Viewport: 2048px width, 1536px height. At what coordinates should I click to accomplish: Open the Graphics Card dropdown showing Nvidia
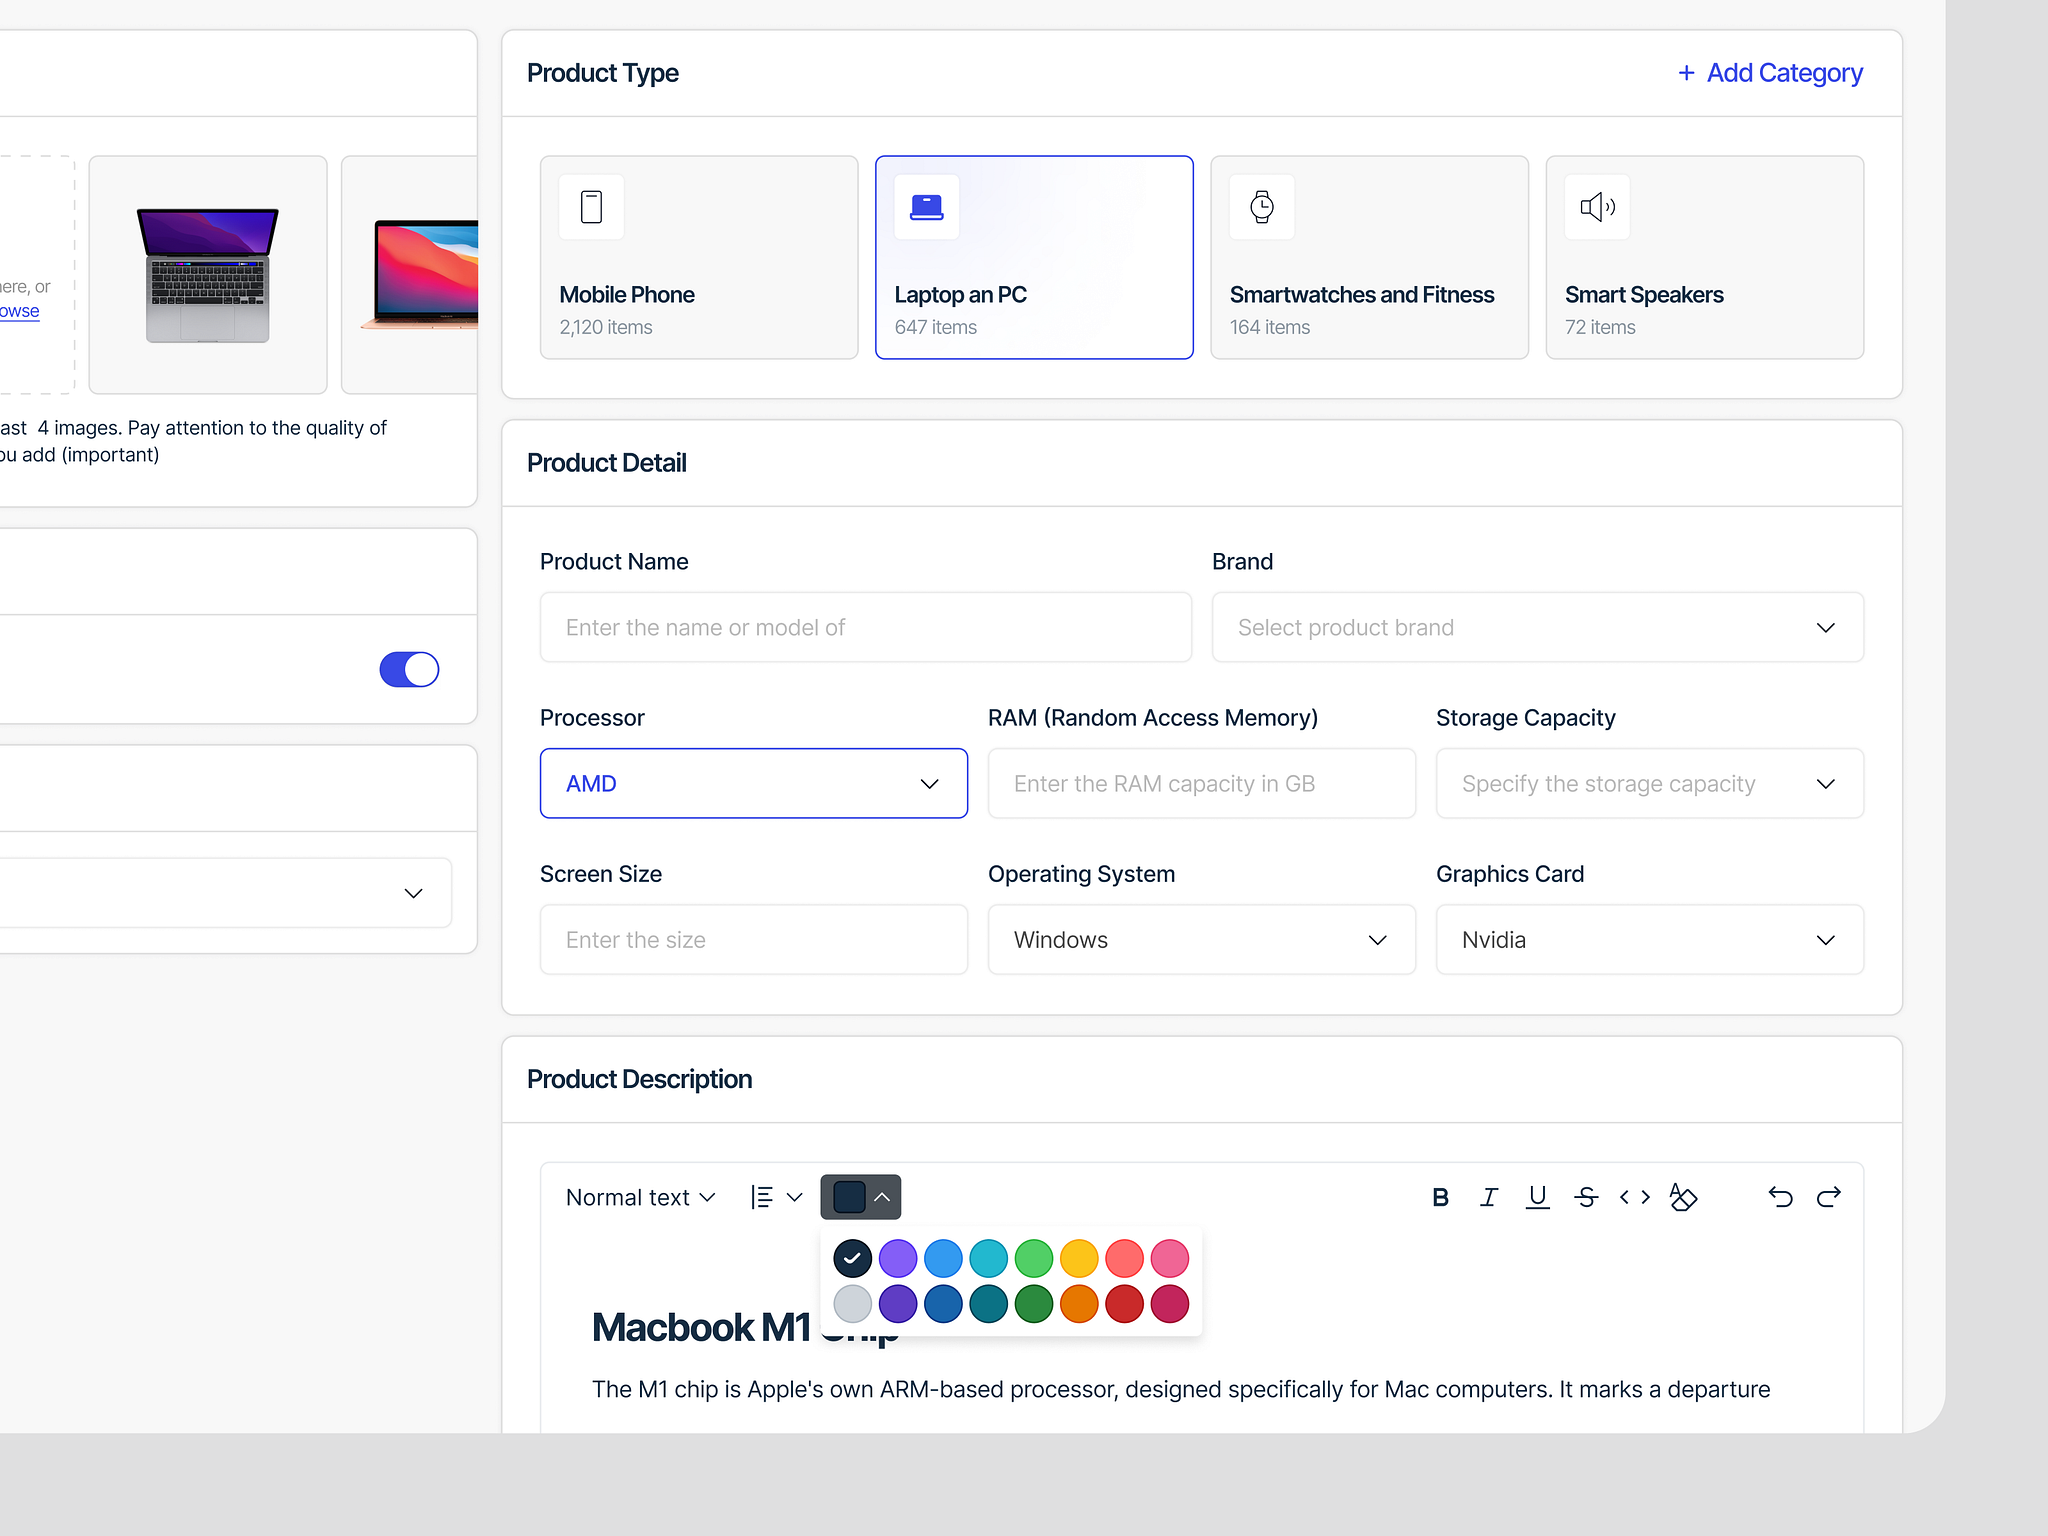(1650, 939)
